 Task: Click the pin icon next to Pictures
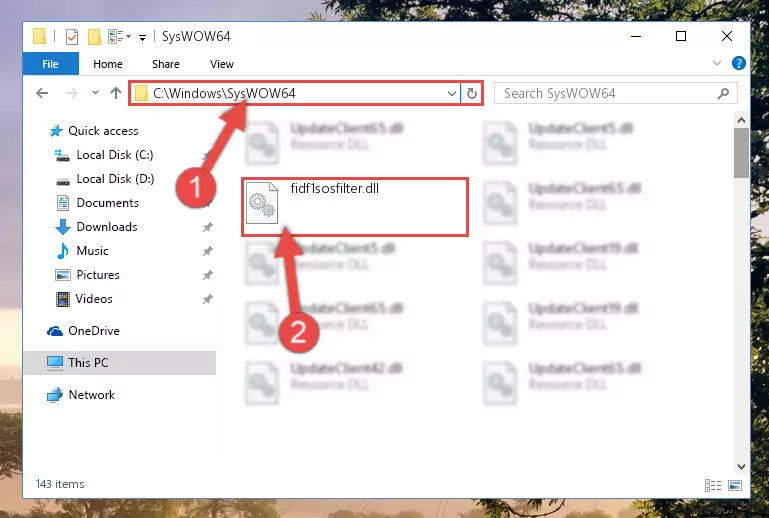click(x=207, y=275)
